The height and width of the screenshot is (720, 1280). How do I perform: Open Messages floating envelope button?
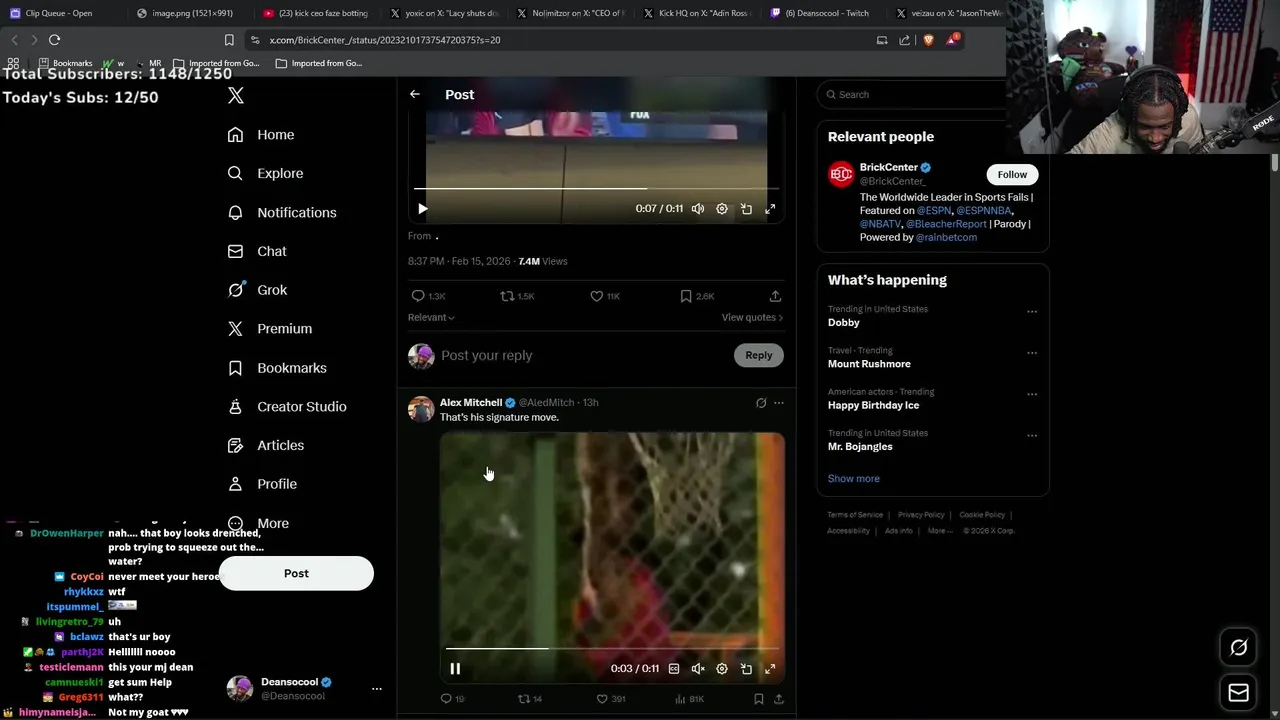click(1238, 692)
